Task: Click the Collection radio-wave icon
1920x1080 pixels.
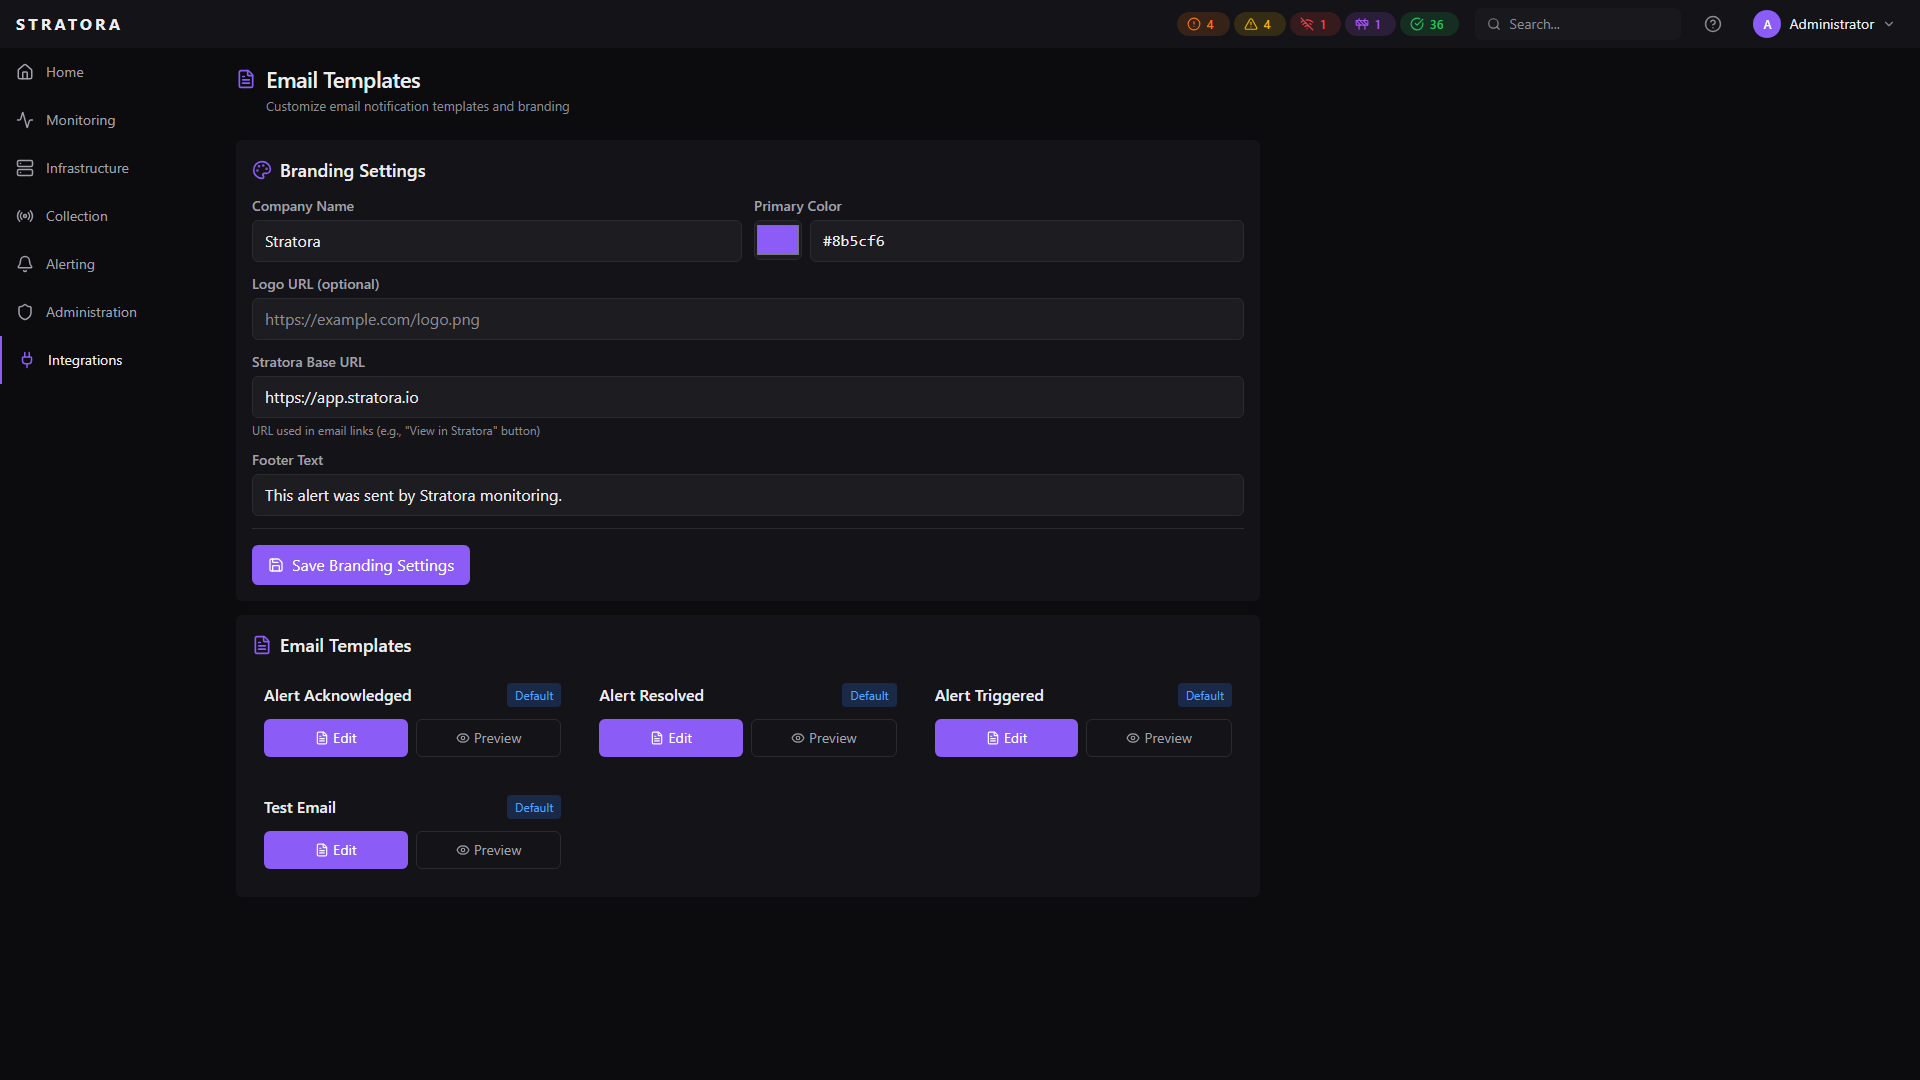Action: 25,216
